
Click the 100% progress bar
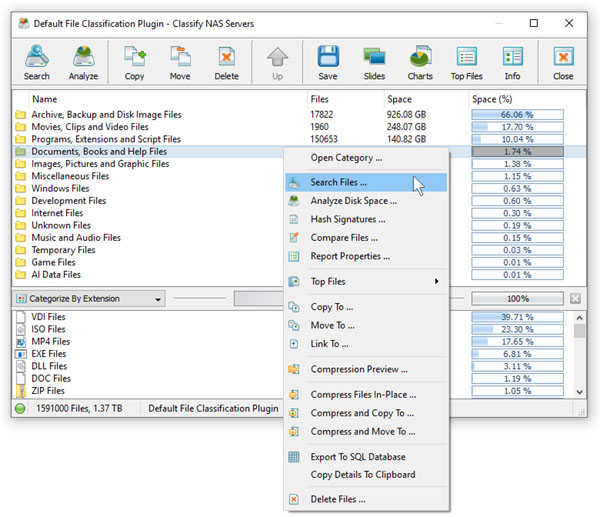tap(517, 298)
